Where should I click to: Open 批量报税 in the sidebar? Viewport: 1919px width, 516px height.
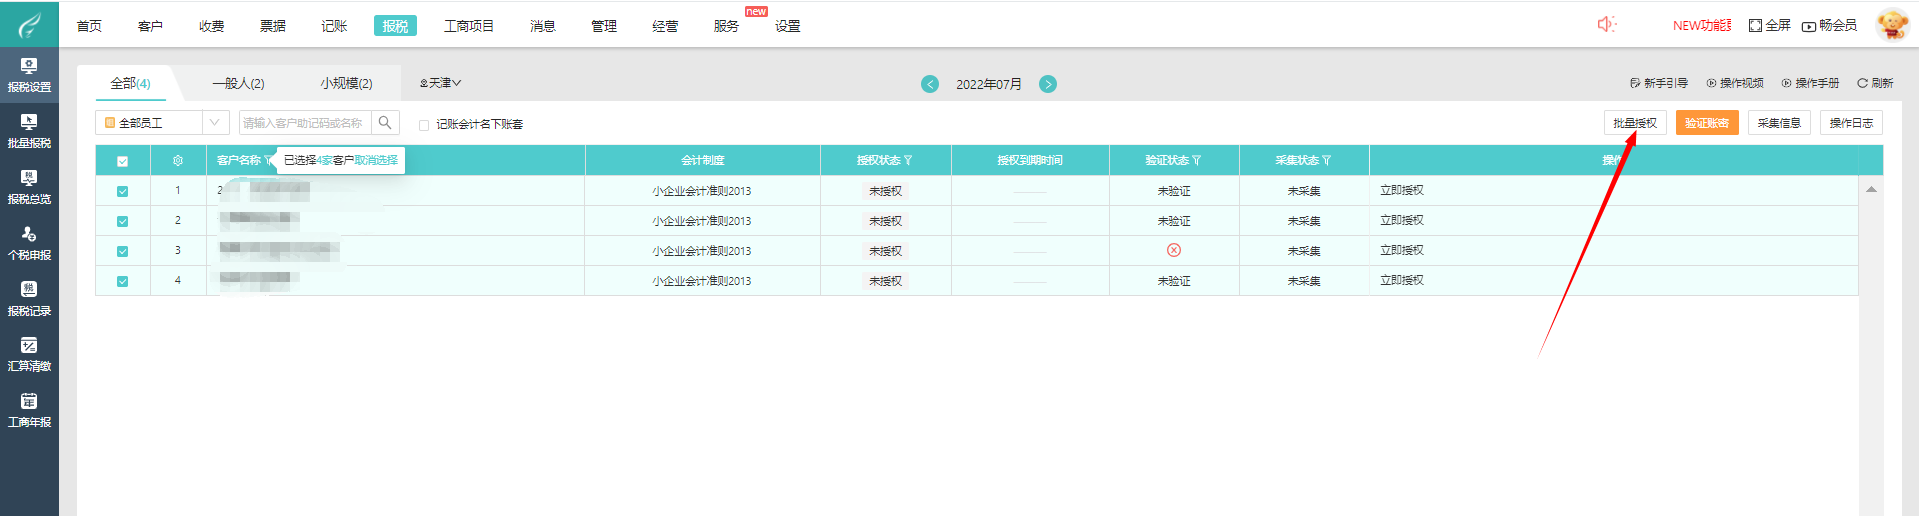click(x=29, y=130)
